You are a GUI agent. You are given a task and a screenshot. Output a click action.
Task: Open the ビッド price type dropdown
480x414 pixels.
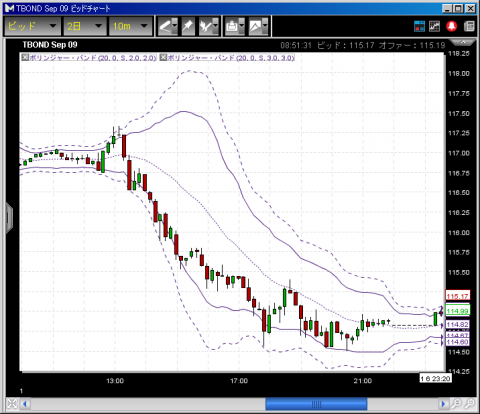pos(32,26)
